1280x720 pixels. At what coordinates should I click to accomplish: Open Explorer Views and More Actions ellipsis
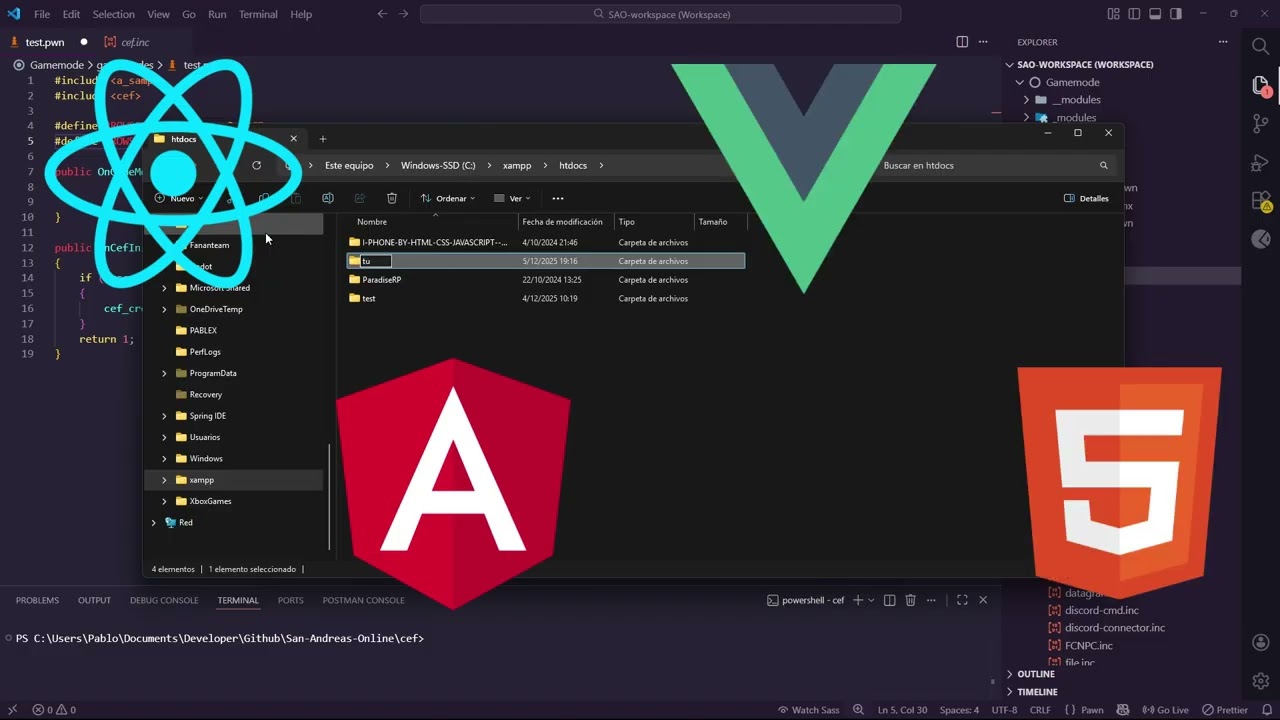(x=1223, y=42)
